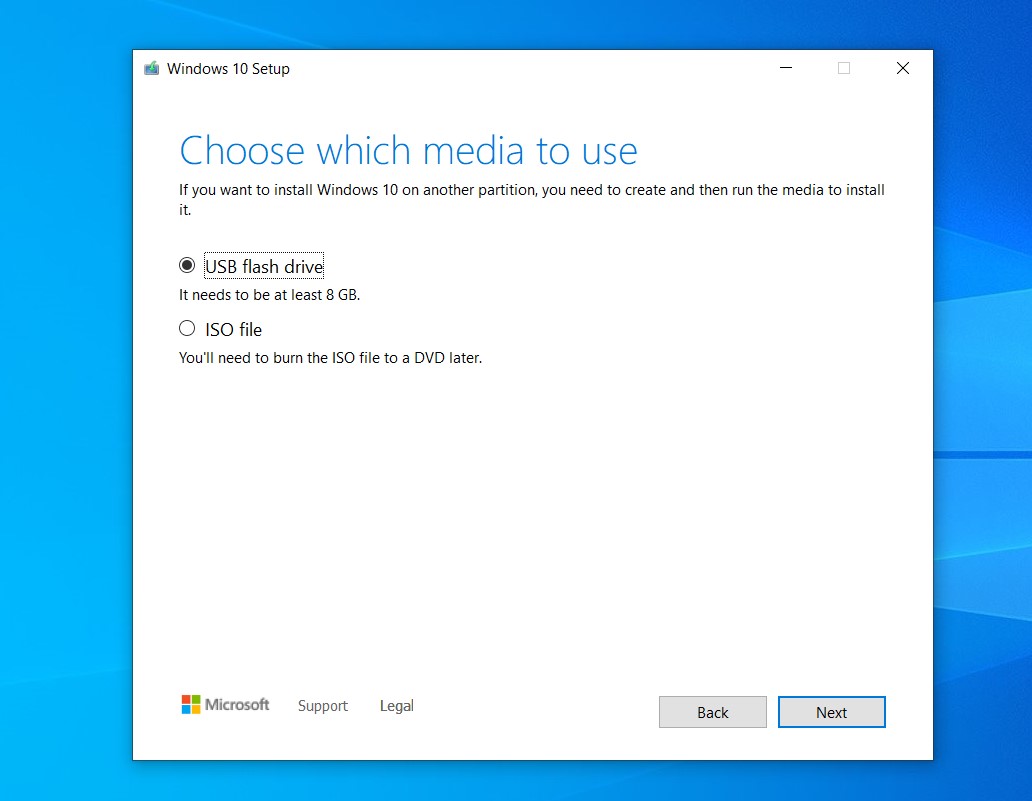Image resolution: width=1032 pixels, height=801 pixels.
Task: Select the USB flash drive radio button
Action: coord(187,265)
